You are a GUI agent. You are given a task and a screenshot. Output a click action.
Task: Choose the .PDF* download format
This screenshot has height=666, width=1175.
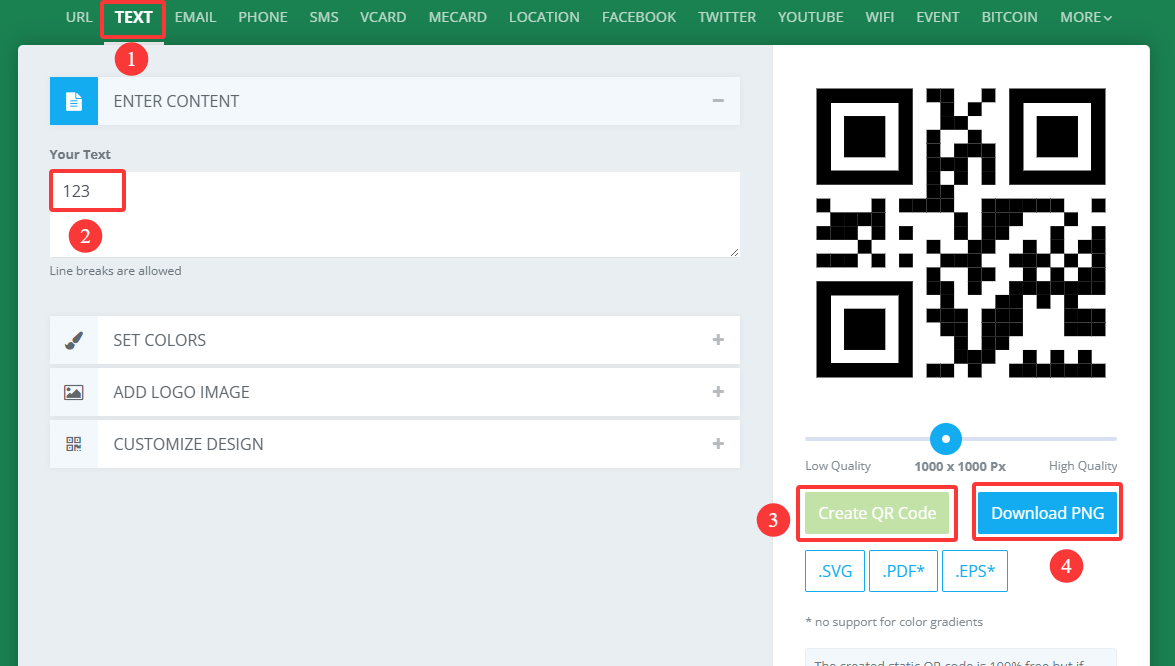coord(903,571)
